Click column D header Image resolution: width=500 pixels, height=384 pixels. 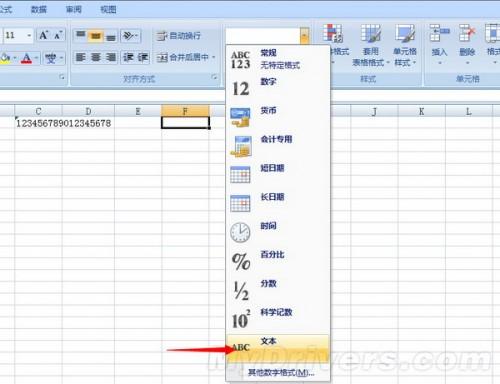[88, 111]
